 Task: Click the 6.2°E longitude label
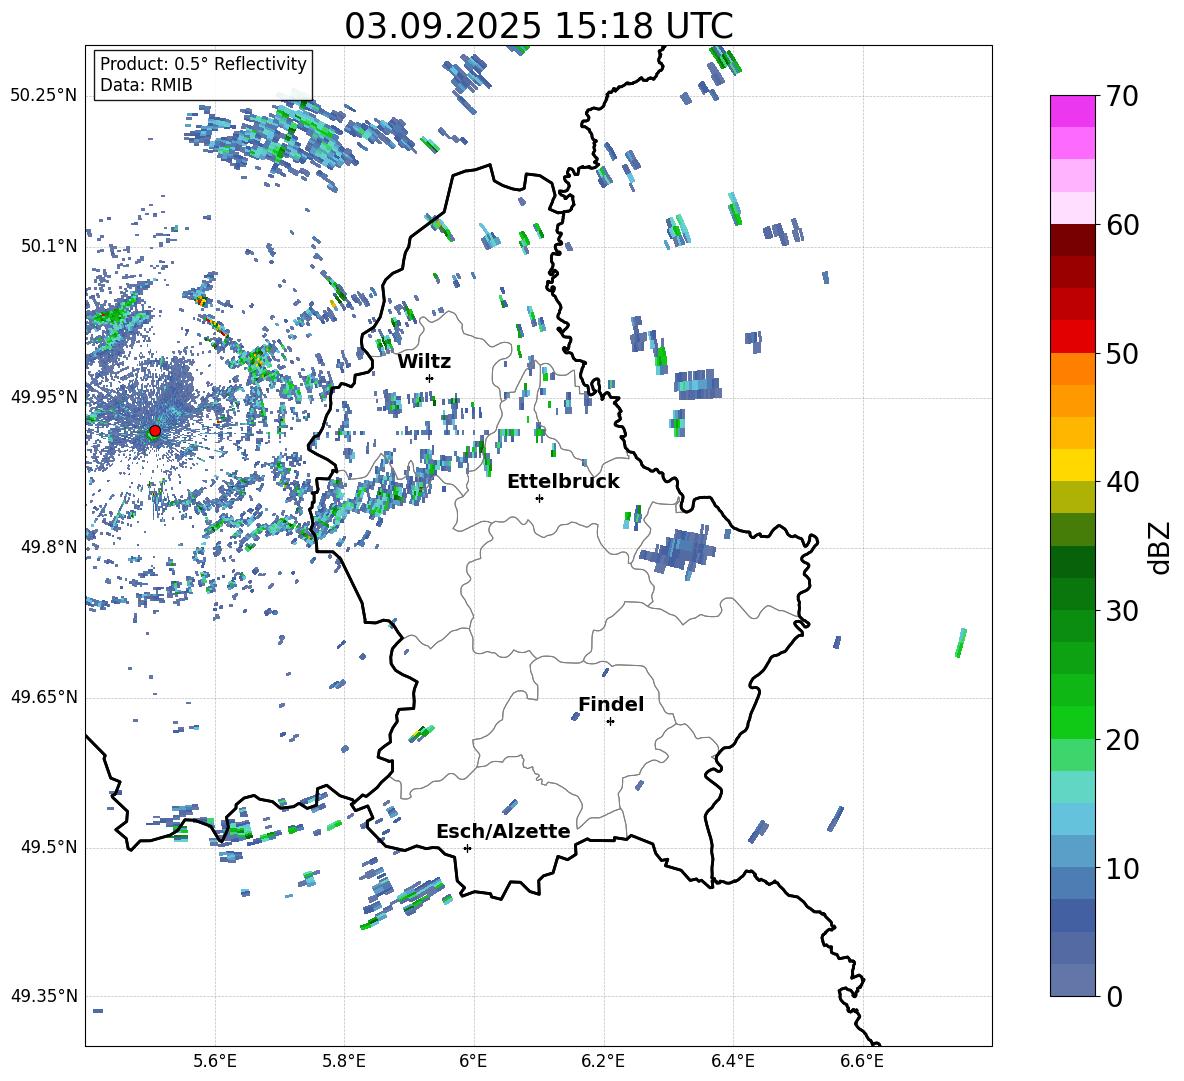coord(603,1061)
